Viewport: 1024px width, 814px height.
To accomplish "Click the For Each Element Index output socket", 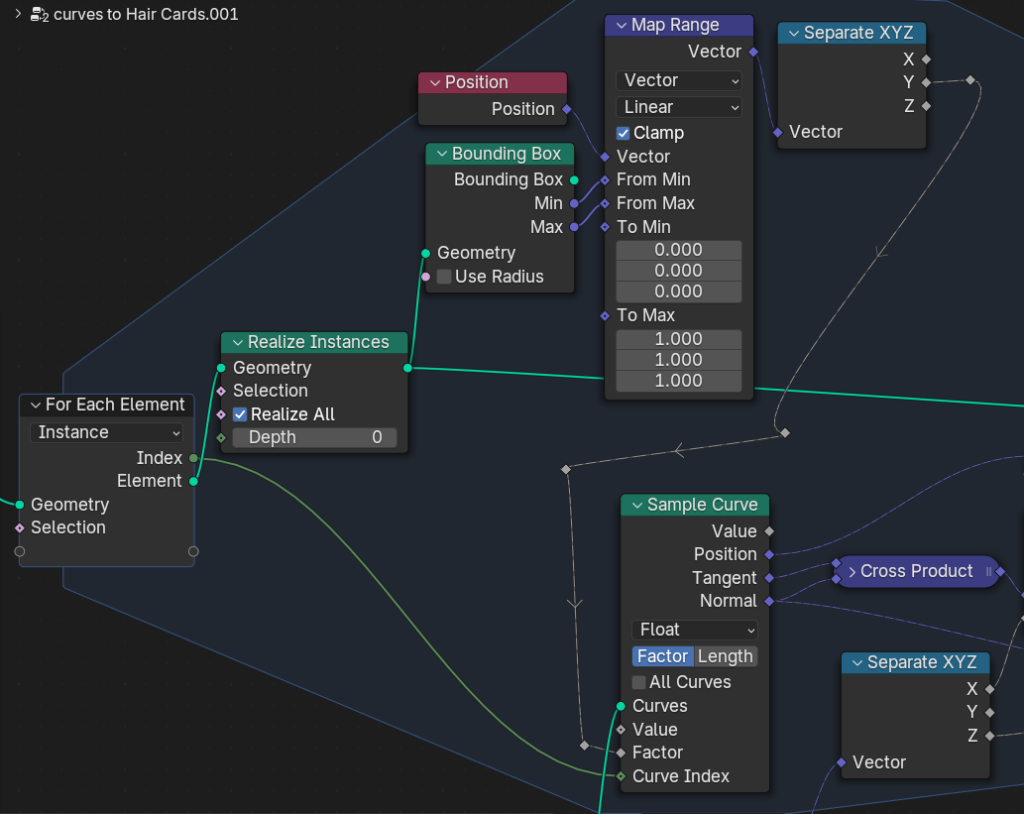I will click(193, 458).
